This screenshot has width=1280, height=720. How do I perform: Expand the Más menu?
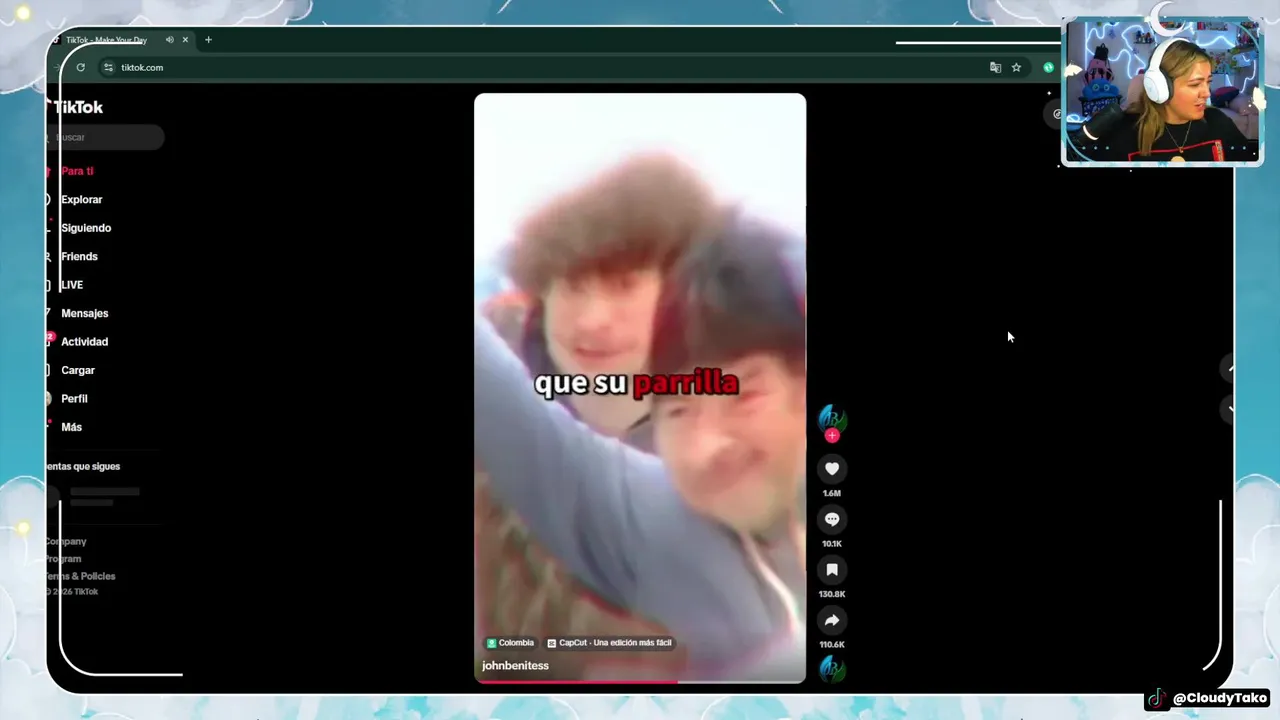click(x=71, y=427)
